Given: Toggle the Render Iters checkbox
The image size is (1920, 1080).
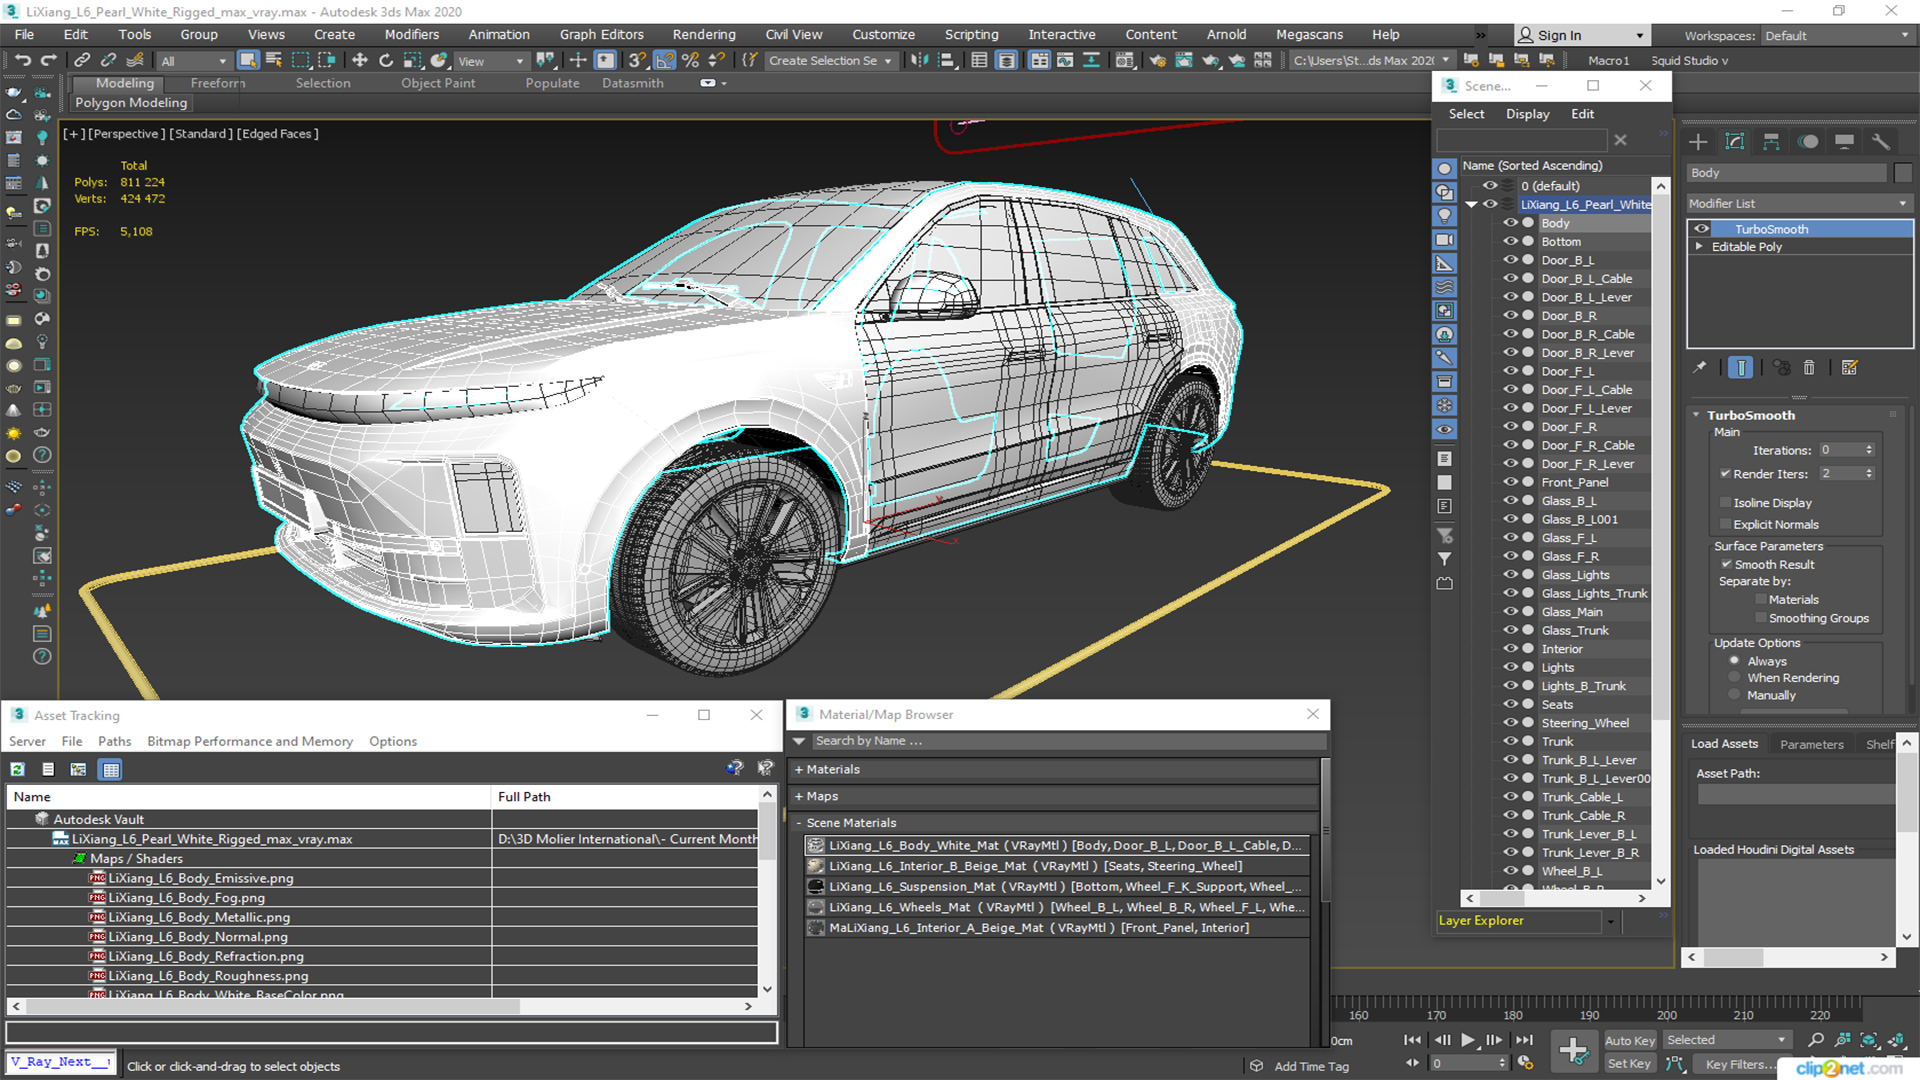Looking at the screenshot, I should click(x=1725, y=474).
